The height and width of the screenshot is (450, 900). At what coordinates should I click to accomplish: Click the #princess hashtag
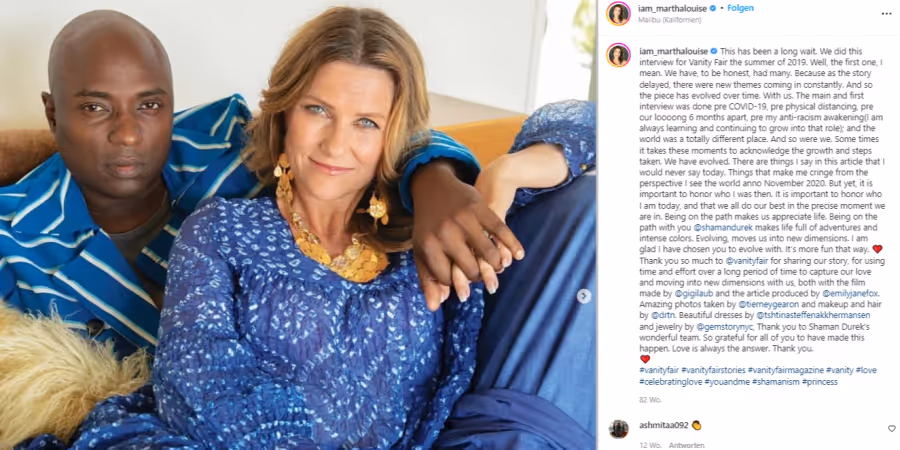tap(820, 382)
